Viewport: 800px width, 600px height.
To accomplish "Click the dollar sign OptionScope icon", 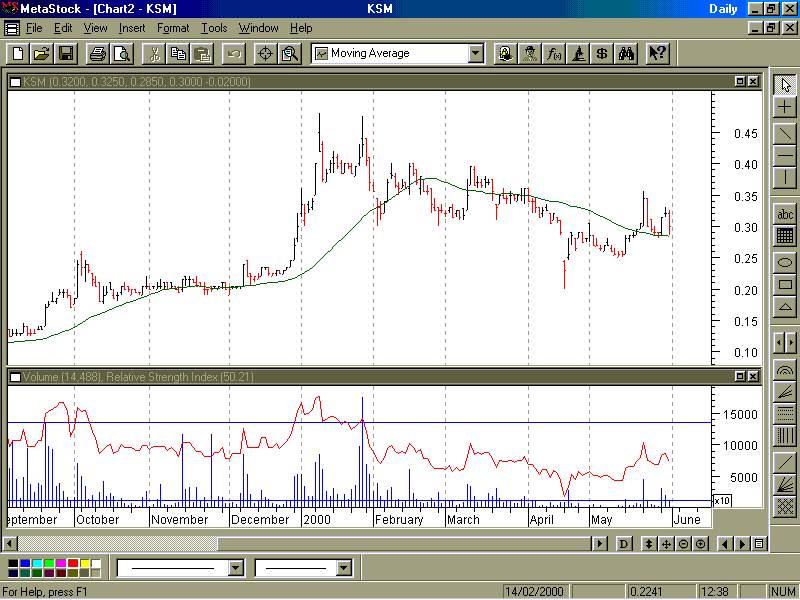I will click(x=602, y=53).
